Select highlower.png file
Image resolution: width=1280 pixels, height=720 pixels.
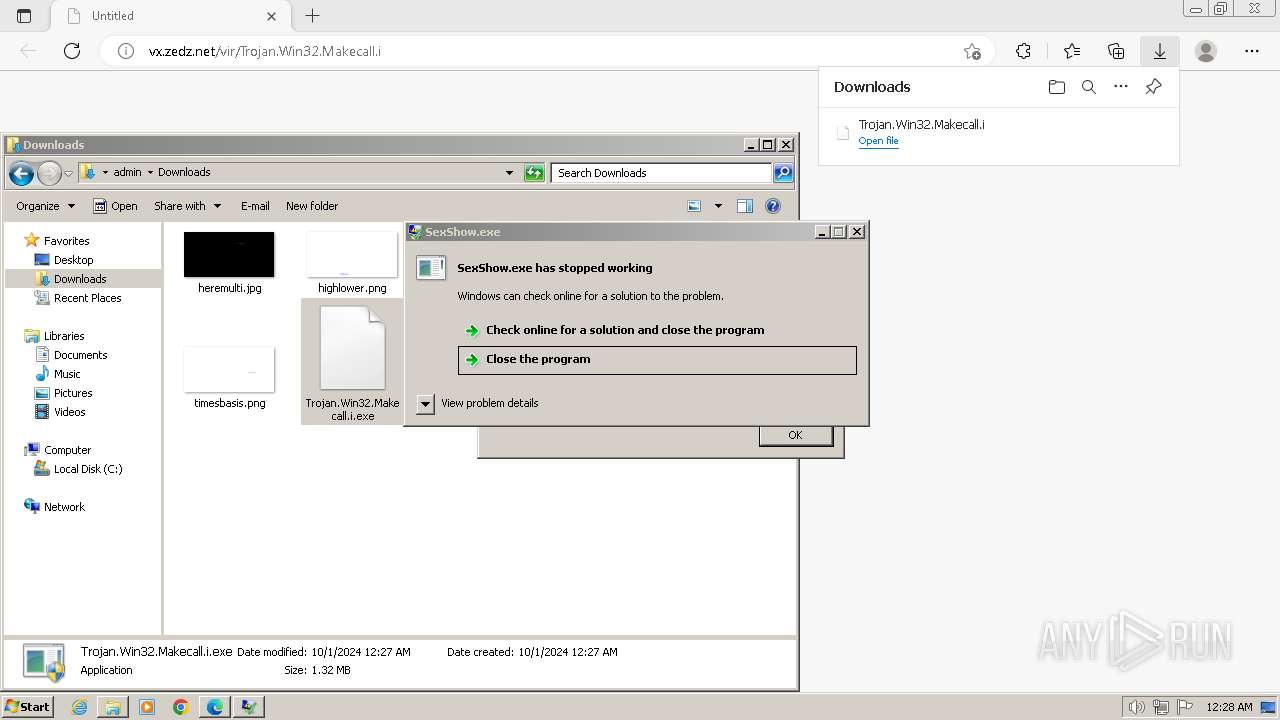click(352, 264)
